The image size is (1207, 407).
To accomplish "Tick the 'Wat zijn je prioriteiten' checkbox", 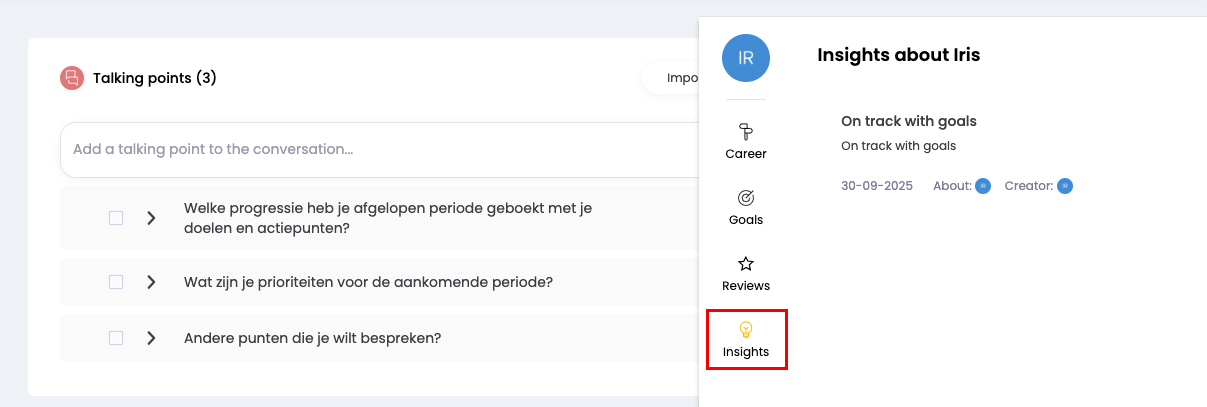I will pyautogui.click(x=116, y=282).
